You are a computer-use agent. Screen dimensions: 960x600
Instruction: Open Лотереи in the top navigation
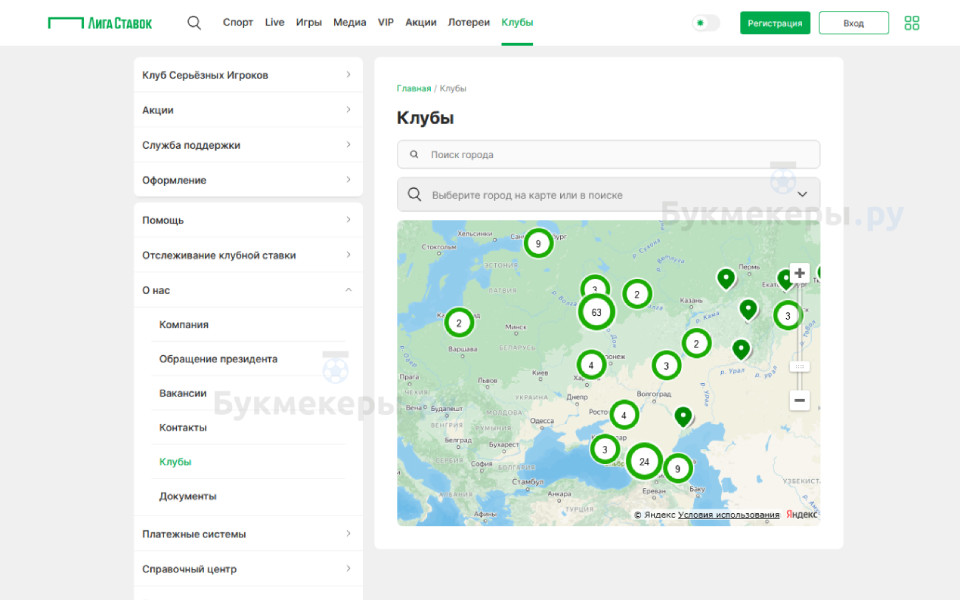click(469, 23)
